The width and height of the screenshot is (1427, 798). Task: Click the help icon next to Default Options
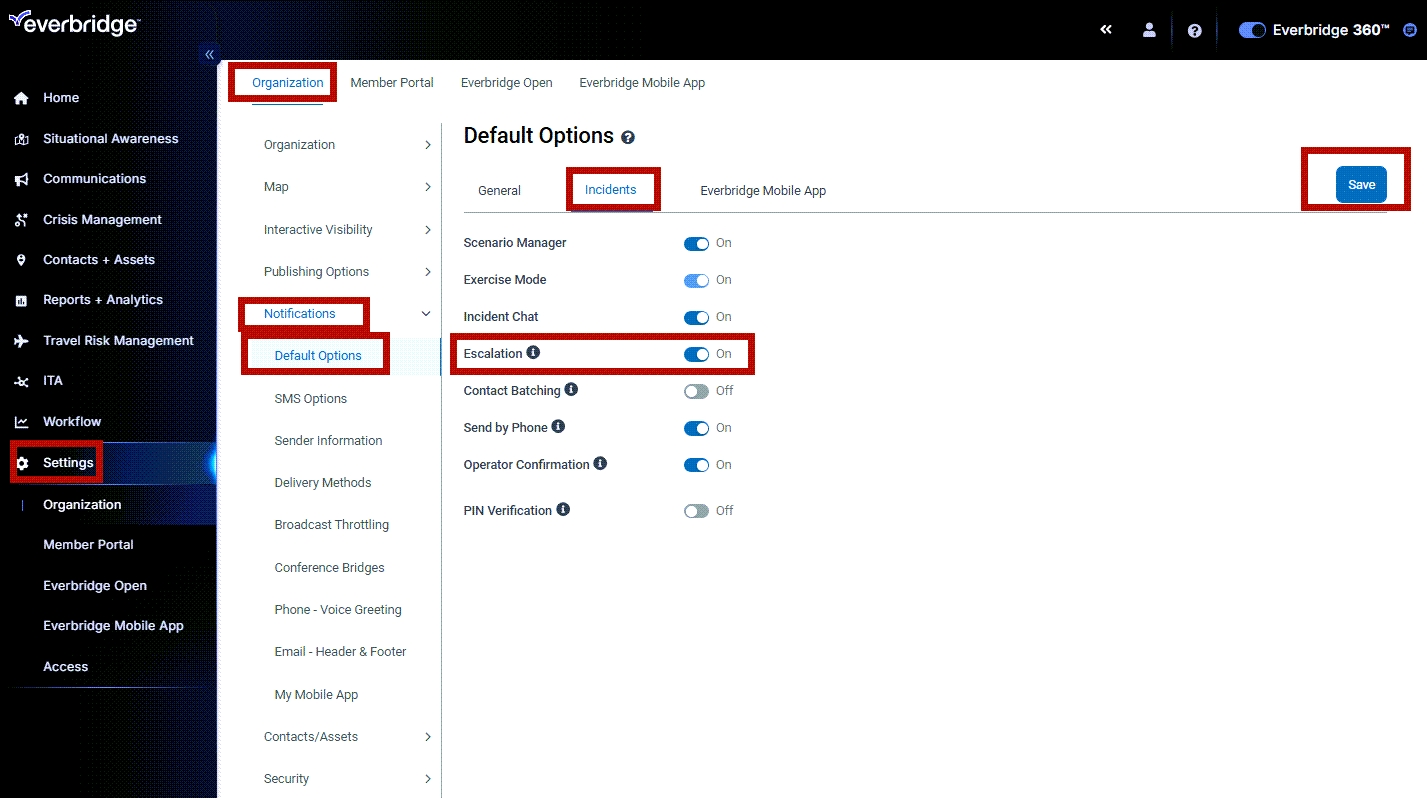click(628, 137)
